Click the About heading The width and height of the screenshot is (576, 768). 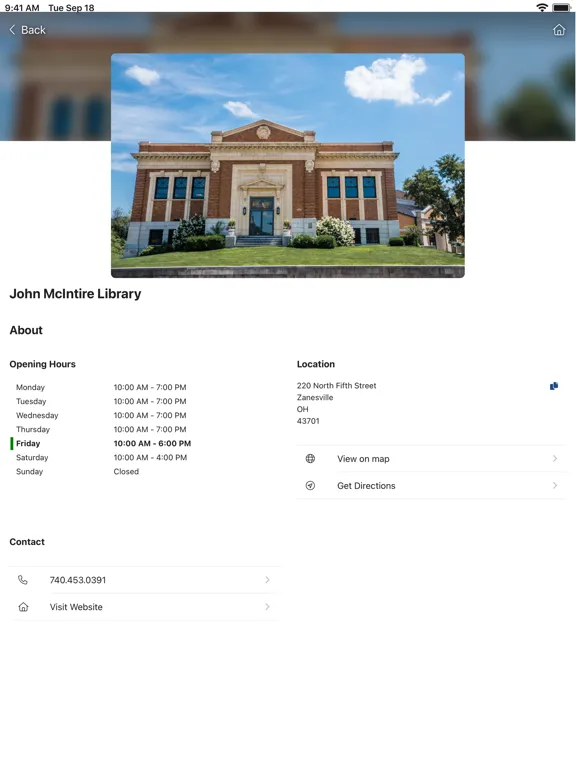point(26,330)
